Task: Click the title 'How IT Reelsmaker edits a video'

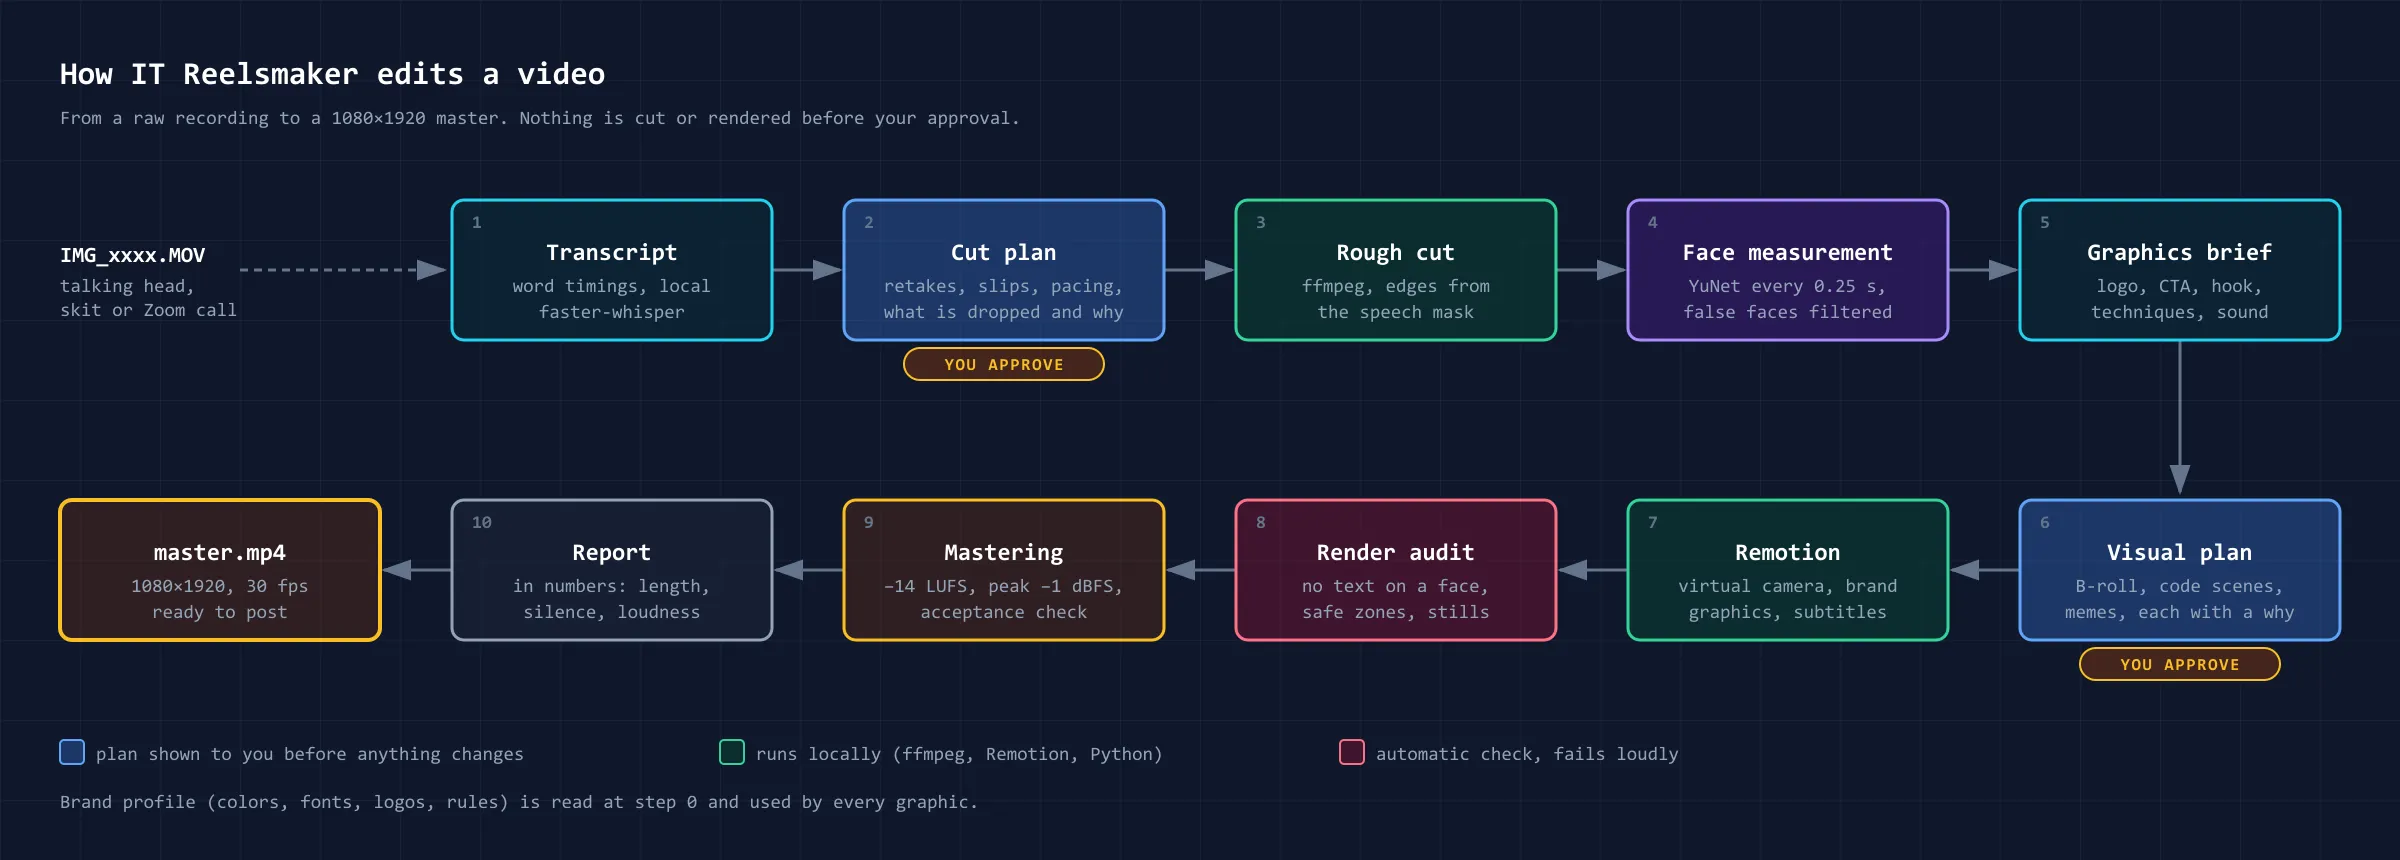Action: coord(332,74)
